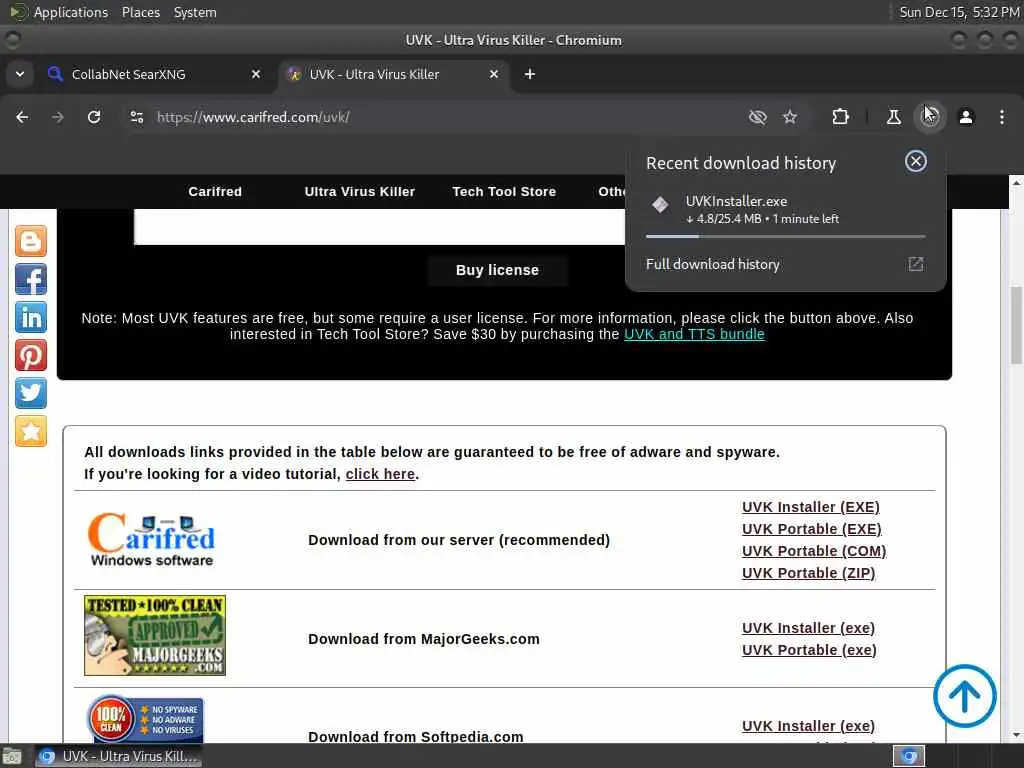Click the date and time clock

coord(959,12)
